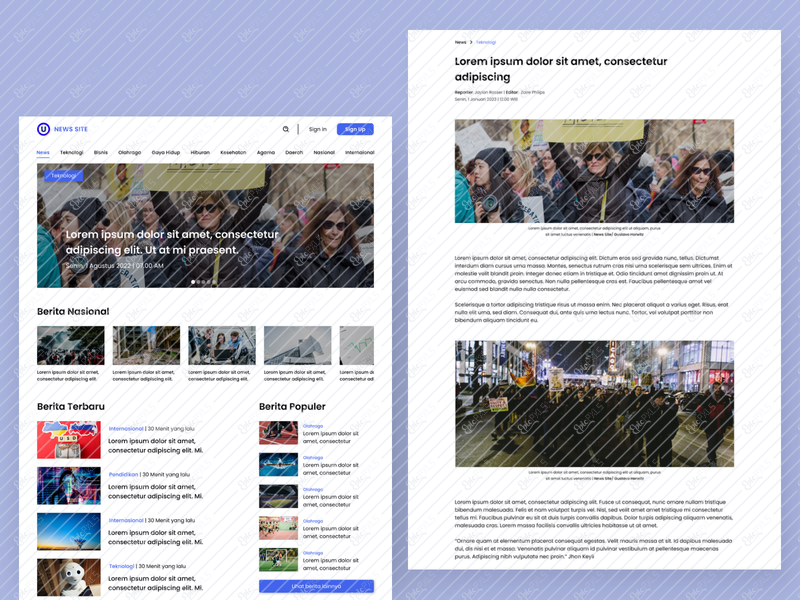Open the Teknologi navigation tab
The height and width of the screenshot is (600, 800).
[x=71, y=152]
